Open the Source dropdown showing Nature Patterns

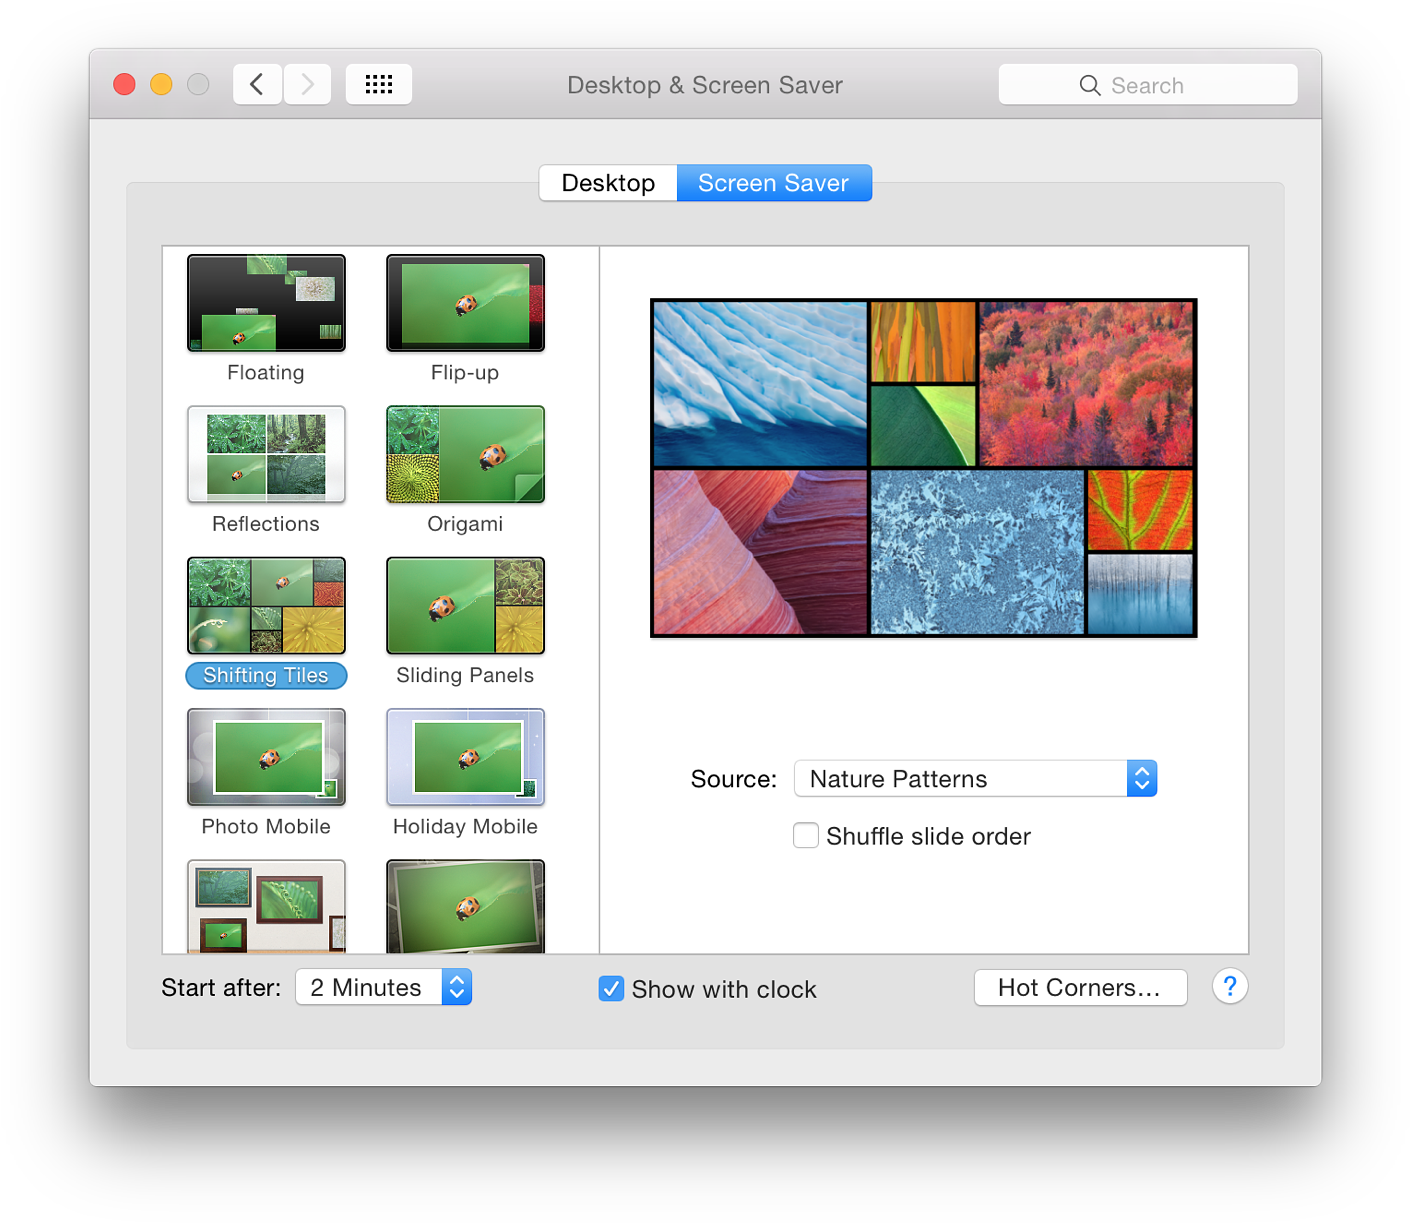point(975,779)
